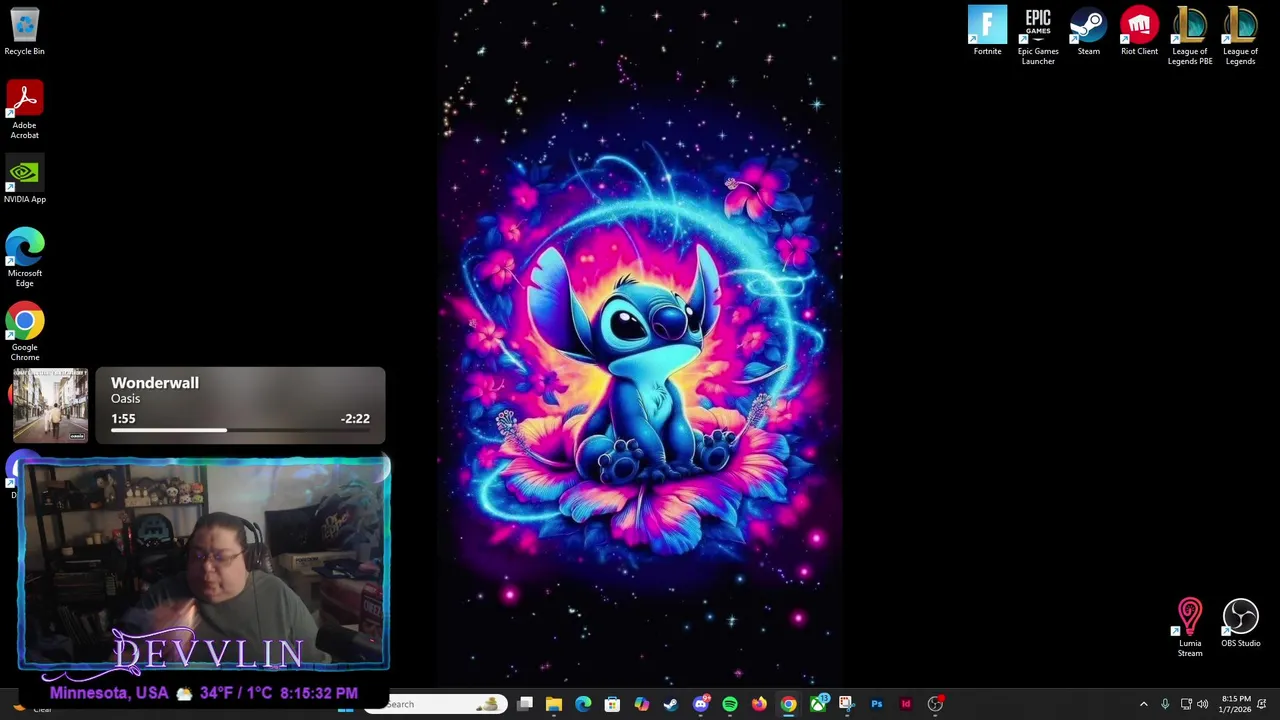Image resolution: width=1280 pixels, height=720 pixels.
Task: Click the "34°F / 1°C" temperature text
Action: click(x=236, y=693)
